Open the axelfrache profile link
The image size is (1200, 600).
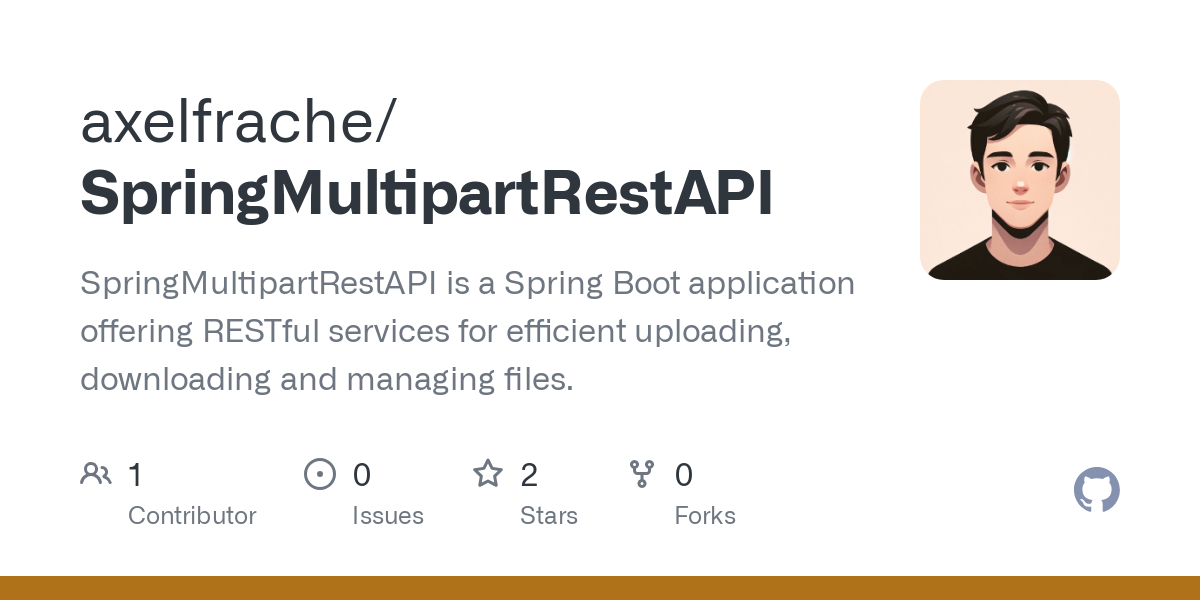click(238, 120)
